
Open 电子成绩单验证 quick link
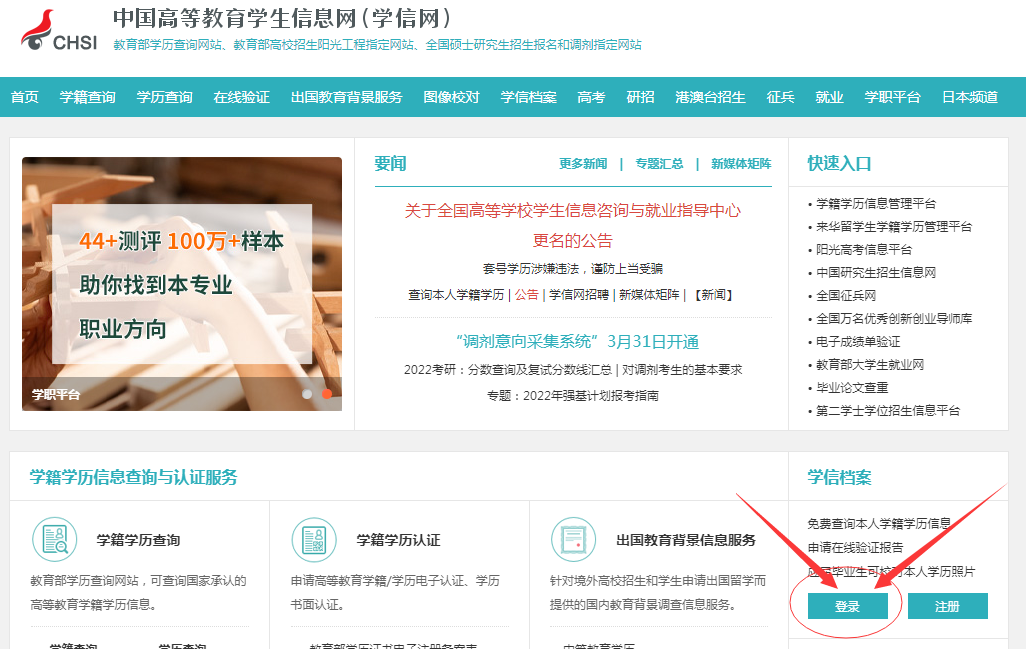point(858,342)
